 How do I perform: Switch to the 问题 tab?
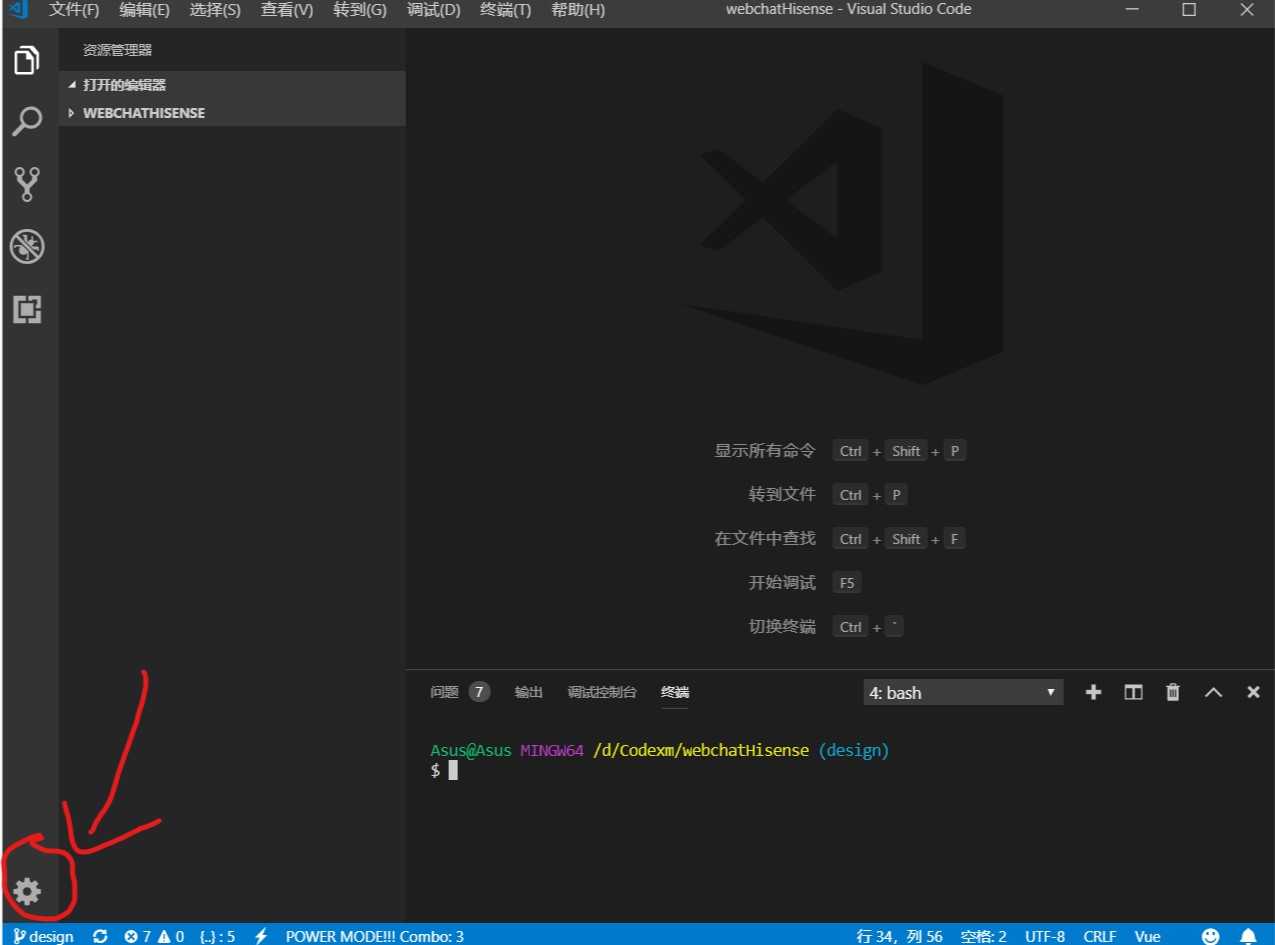(x=460, y=692)
